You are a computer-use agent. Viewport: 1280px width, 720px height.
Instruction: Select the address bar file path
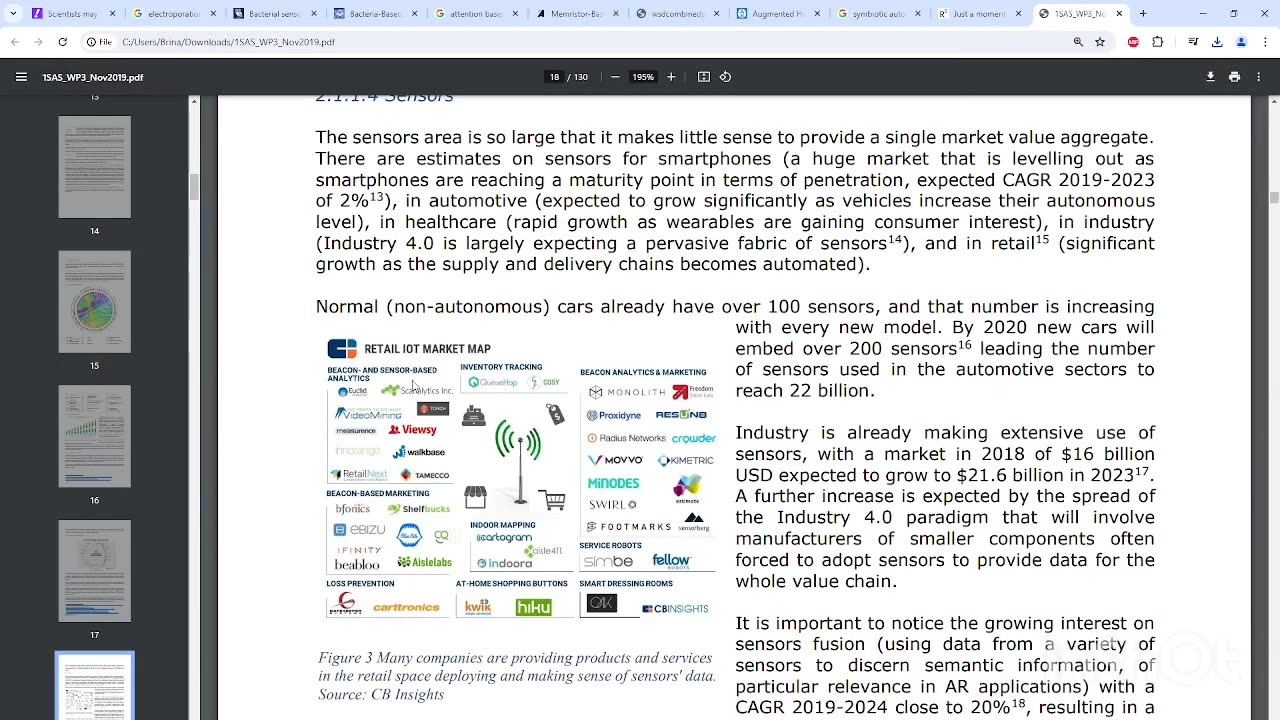tap(228, 42)
